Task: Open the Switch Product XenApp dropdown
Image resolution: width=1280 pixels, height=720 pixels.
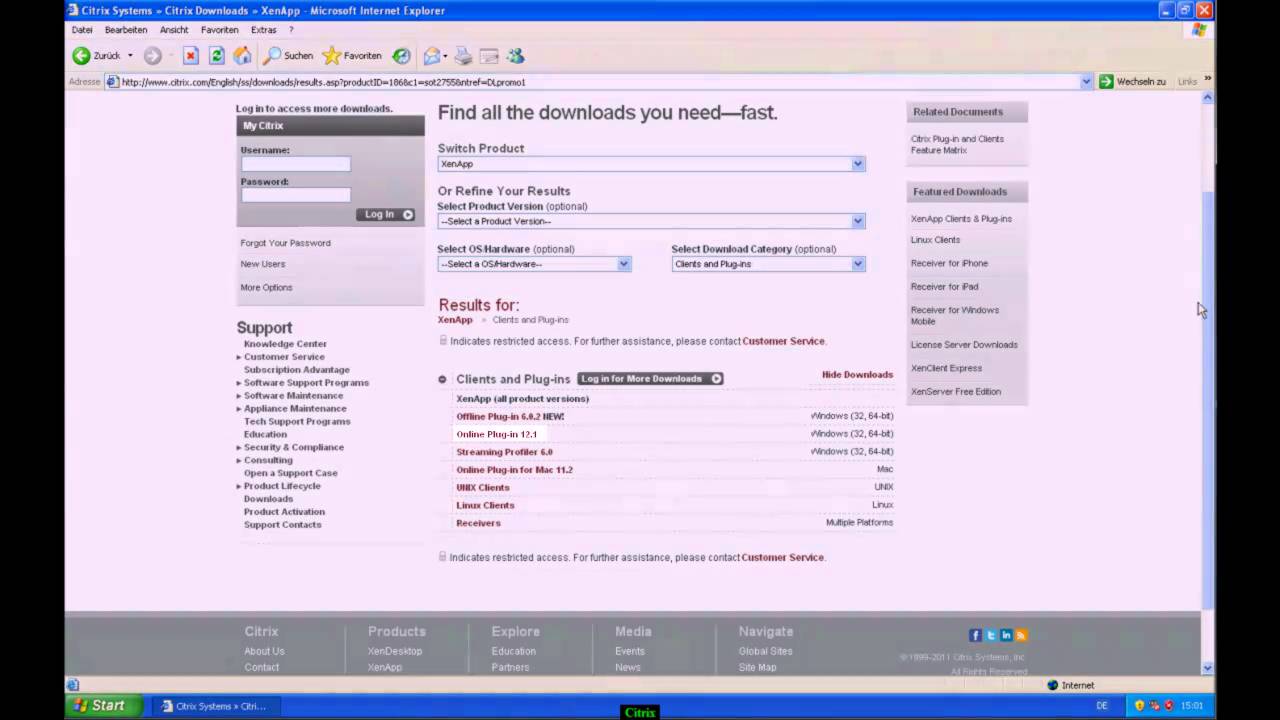Action: tap(651, 164)
